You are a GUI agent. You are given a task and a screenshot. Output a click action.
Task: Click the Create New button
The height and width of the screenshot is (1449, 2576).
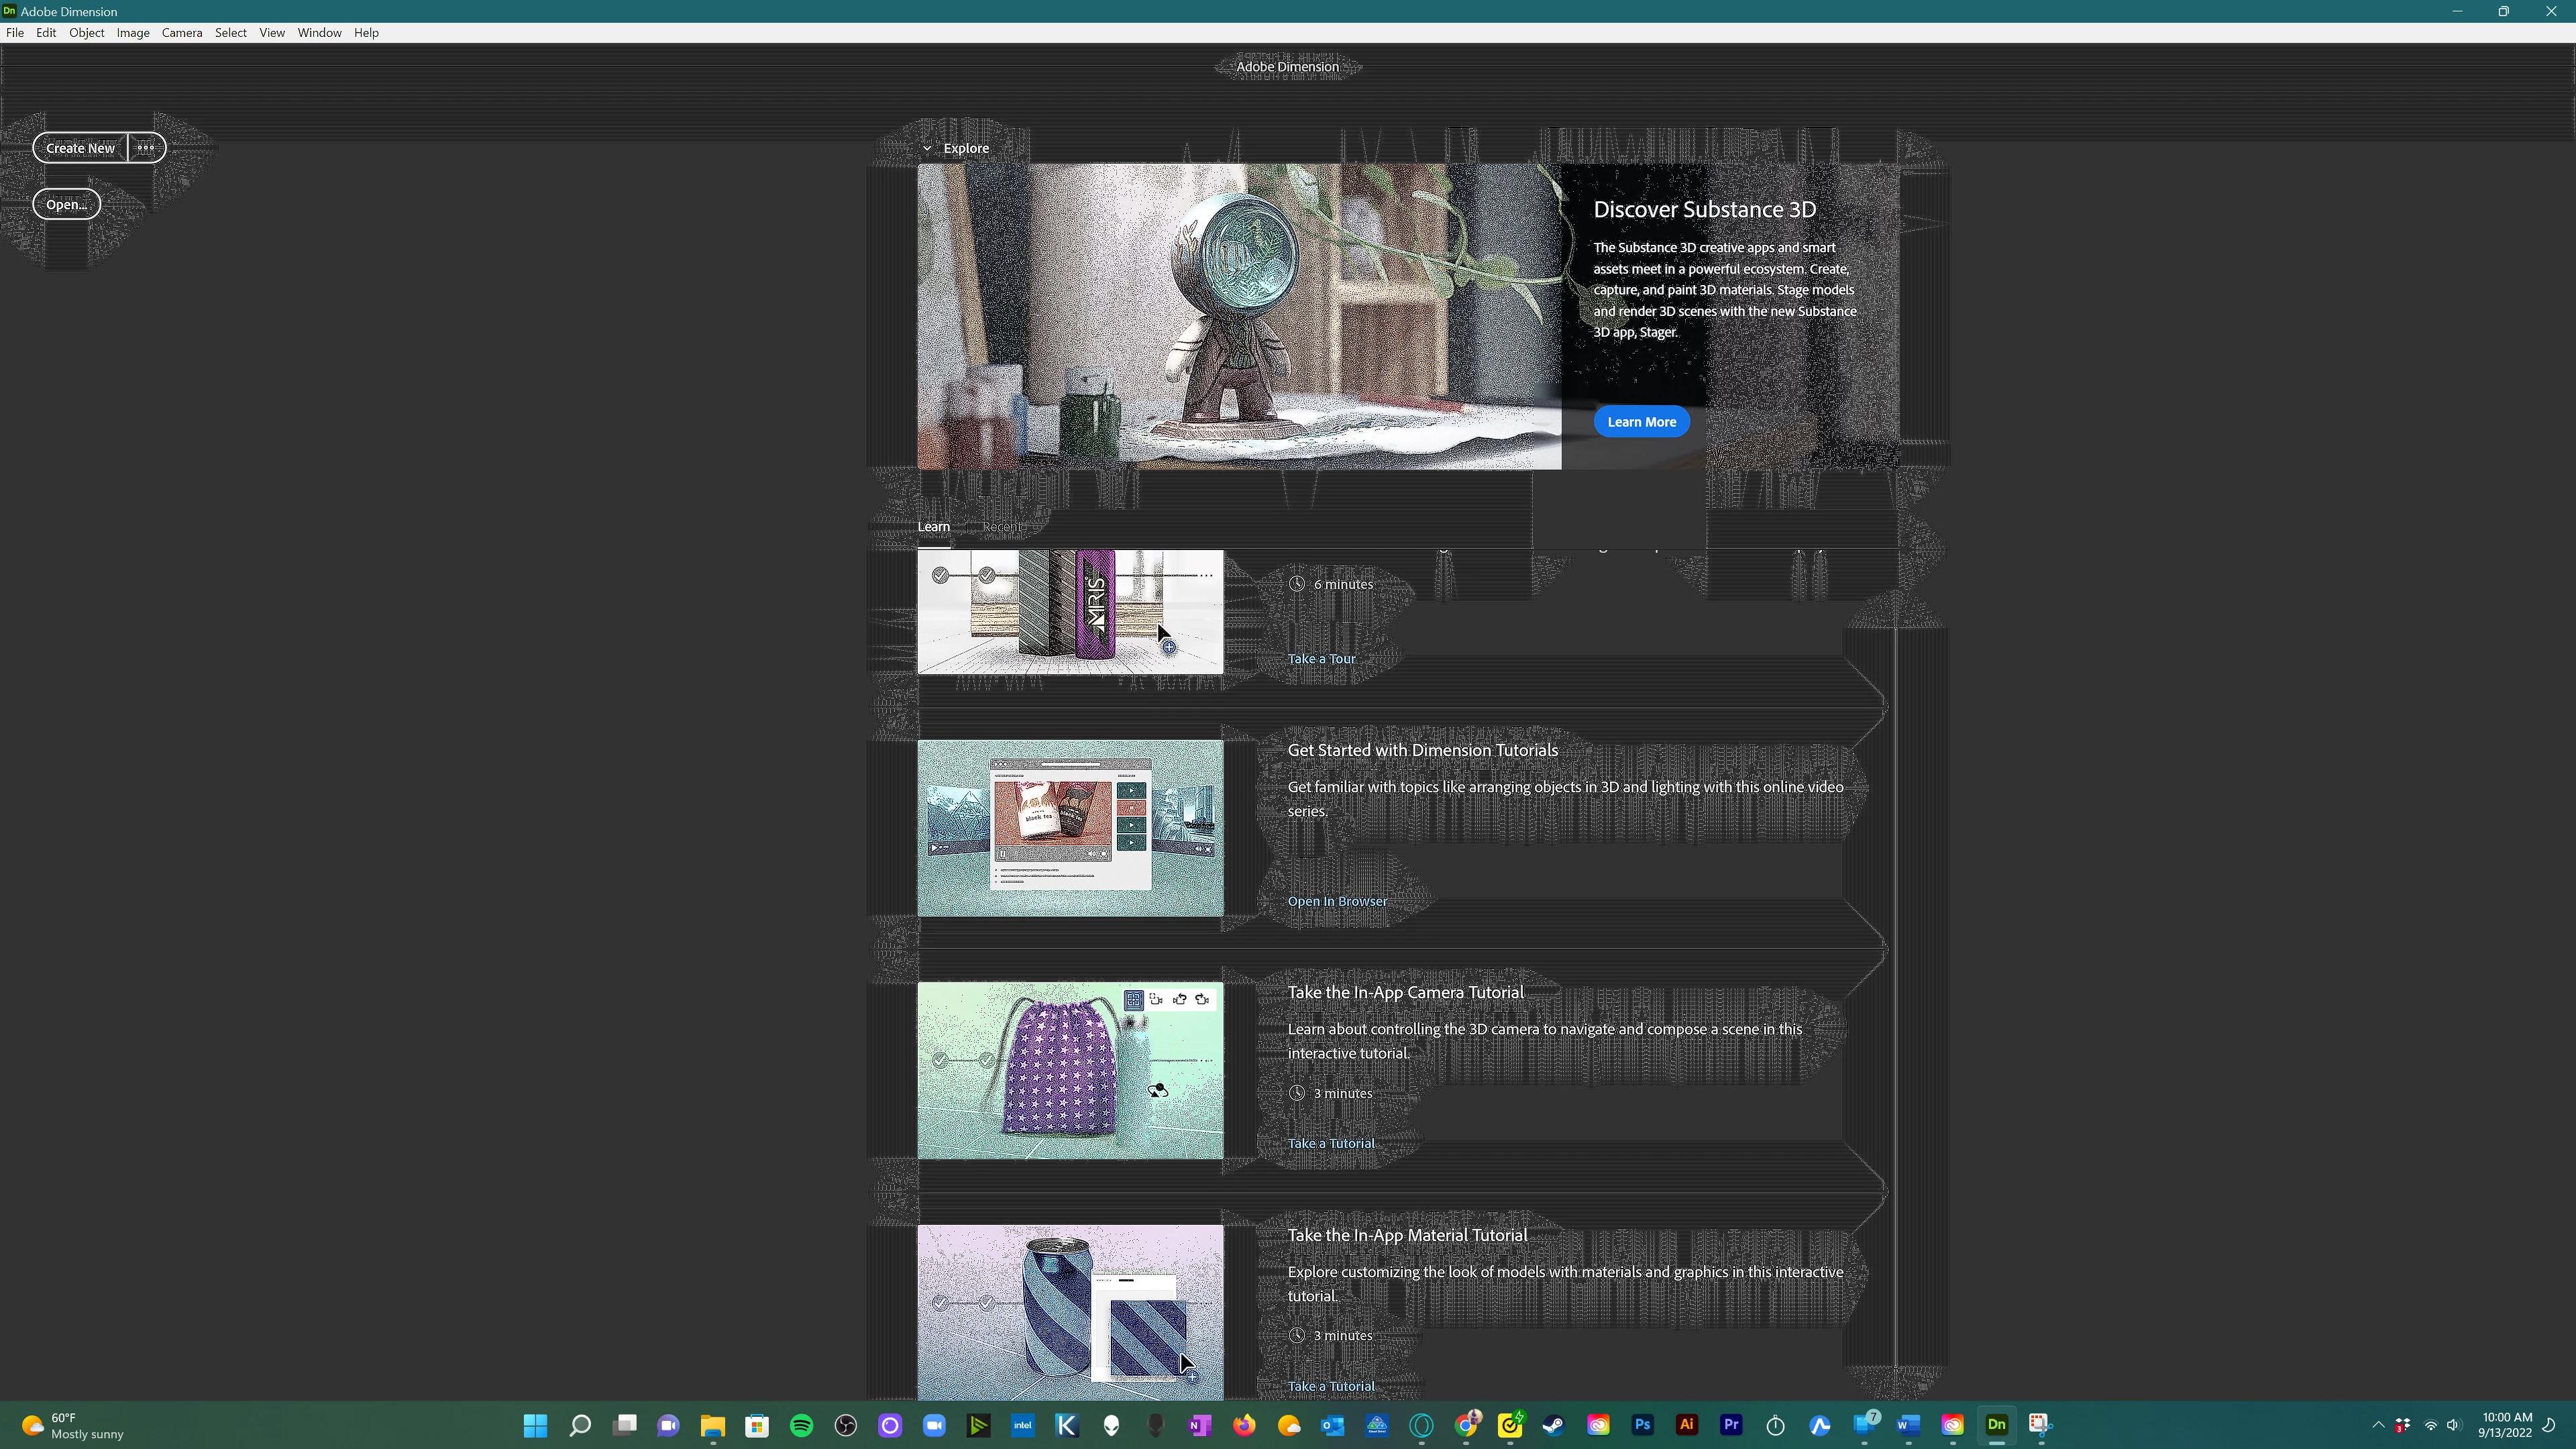pos(80,148)
